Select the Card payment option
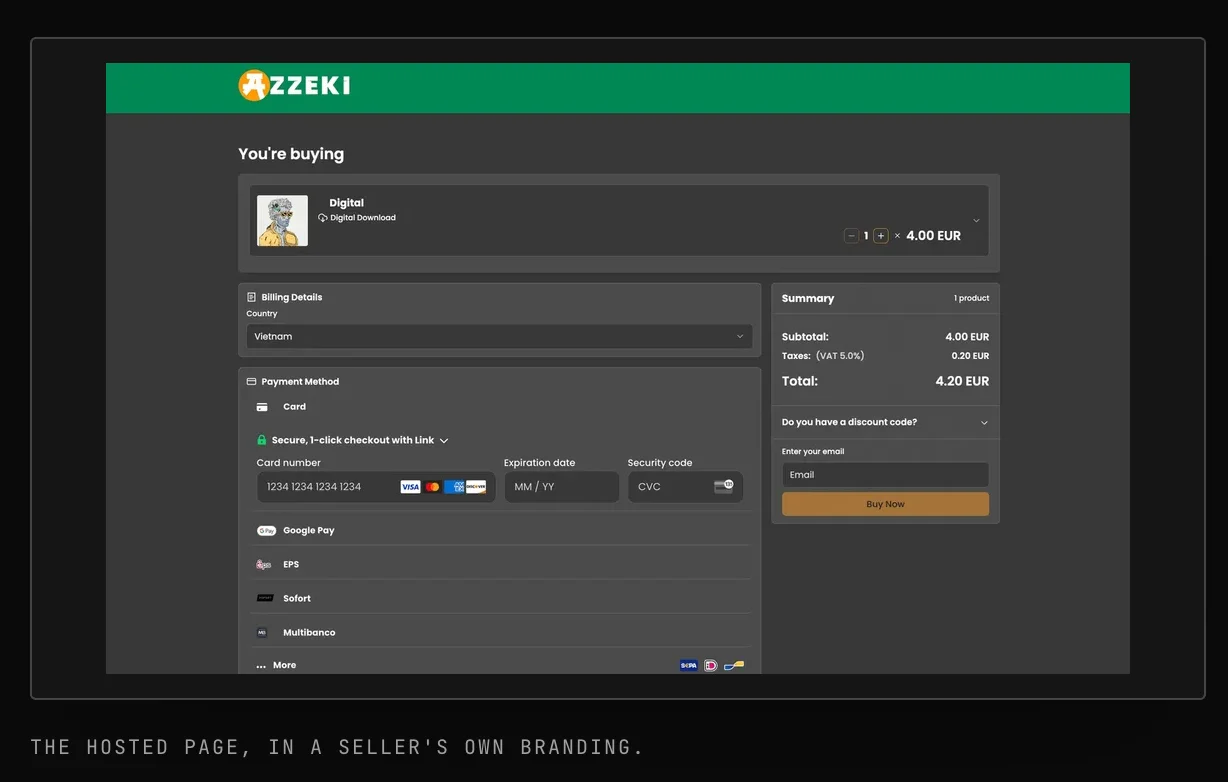Viewport: 1228px width, 782px height. pyautogui.click(x=500, y=407)
